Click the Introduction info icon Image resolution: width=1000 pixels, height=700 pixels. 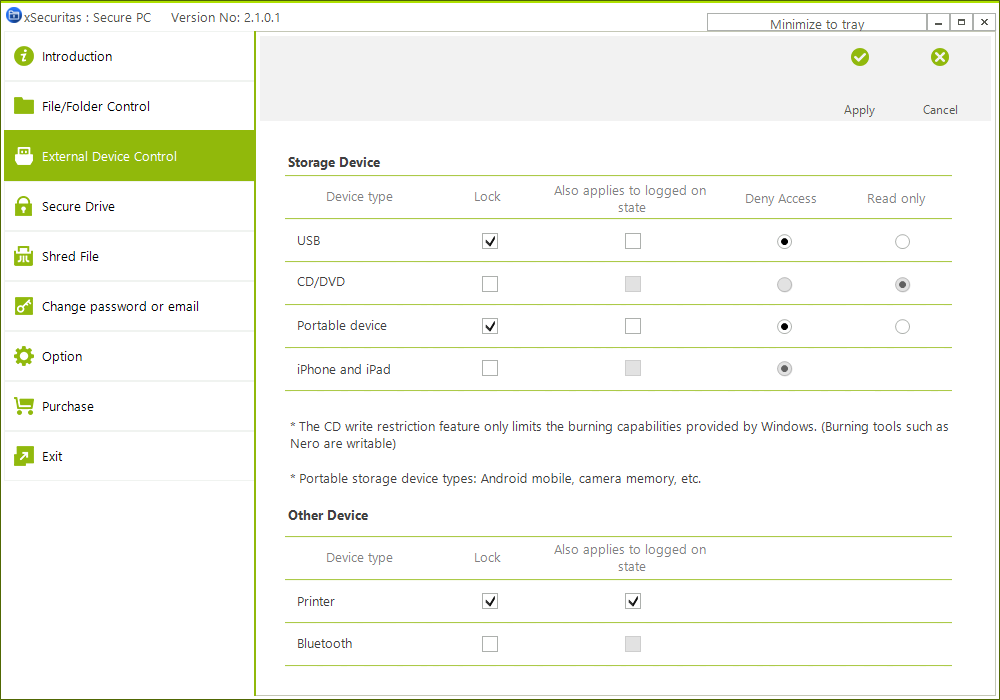[x=24, y=56]
